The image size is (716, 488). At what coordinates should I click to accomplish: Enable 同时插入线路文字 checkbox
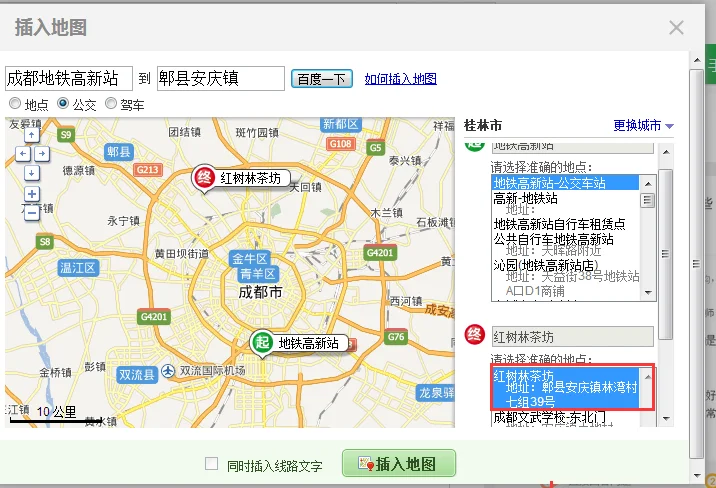point(211,464)
